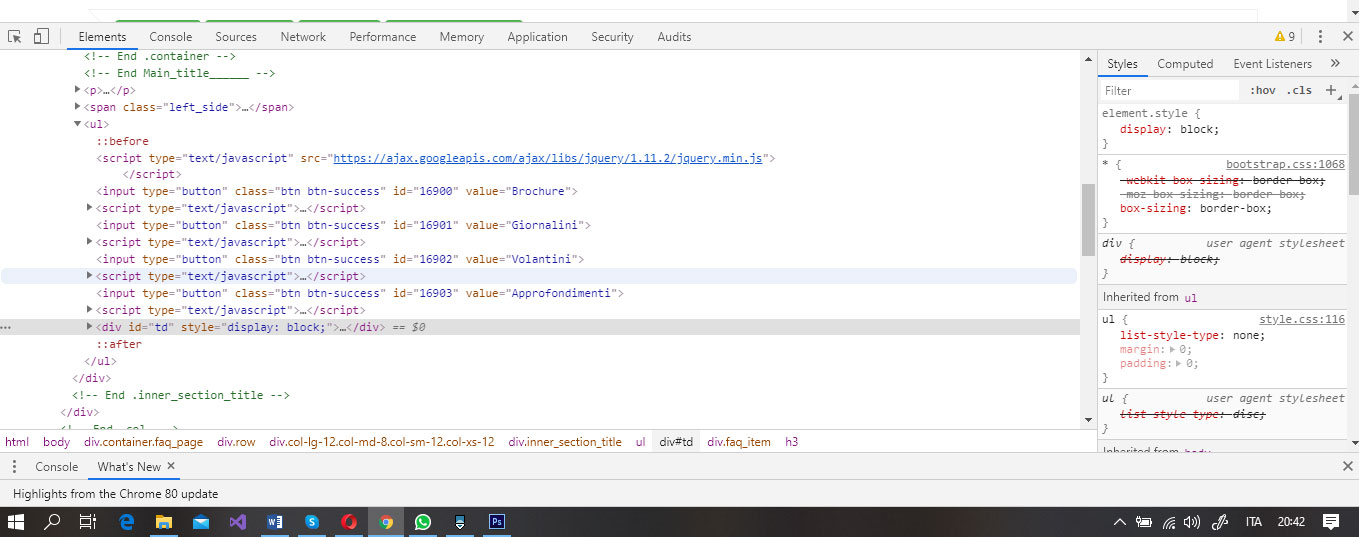The width and height of the screenshot is (1359, 537).
Task: Open the style.css:116 source link
Action: pyautogui.click(x=1302, y=320)
